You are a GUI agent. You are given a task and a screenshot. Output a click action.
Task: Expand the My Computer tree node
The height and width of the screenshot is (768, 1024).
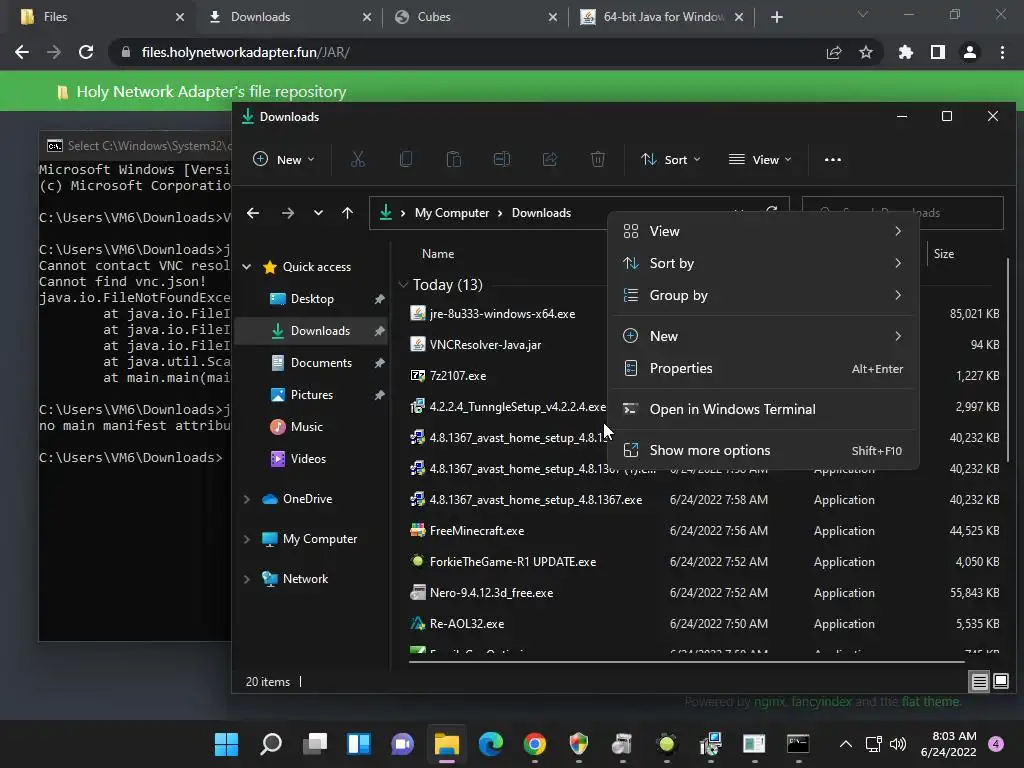point(247,539)
